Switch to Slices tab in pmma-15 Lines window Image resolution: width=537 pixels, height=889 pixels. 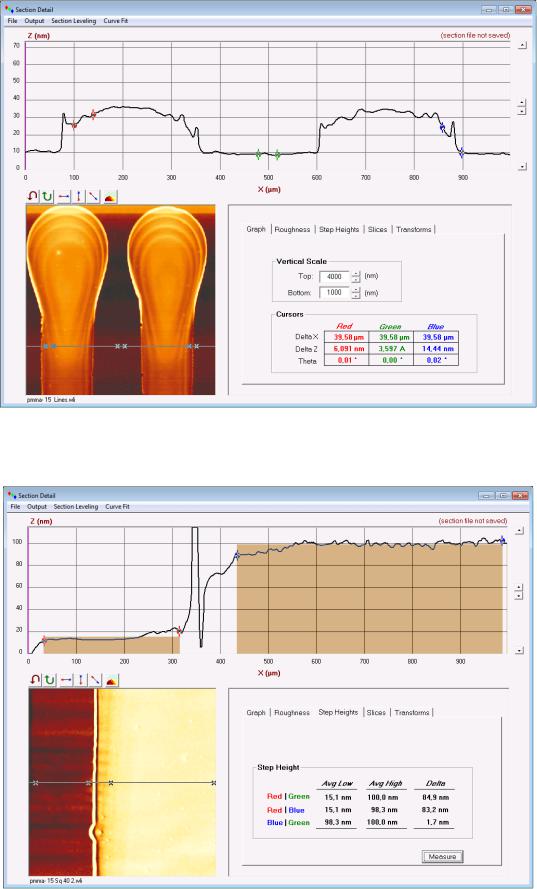coord(377,230)
